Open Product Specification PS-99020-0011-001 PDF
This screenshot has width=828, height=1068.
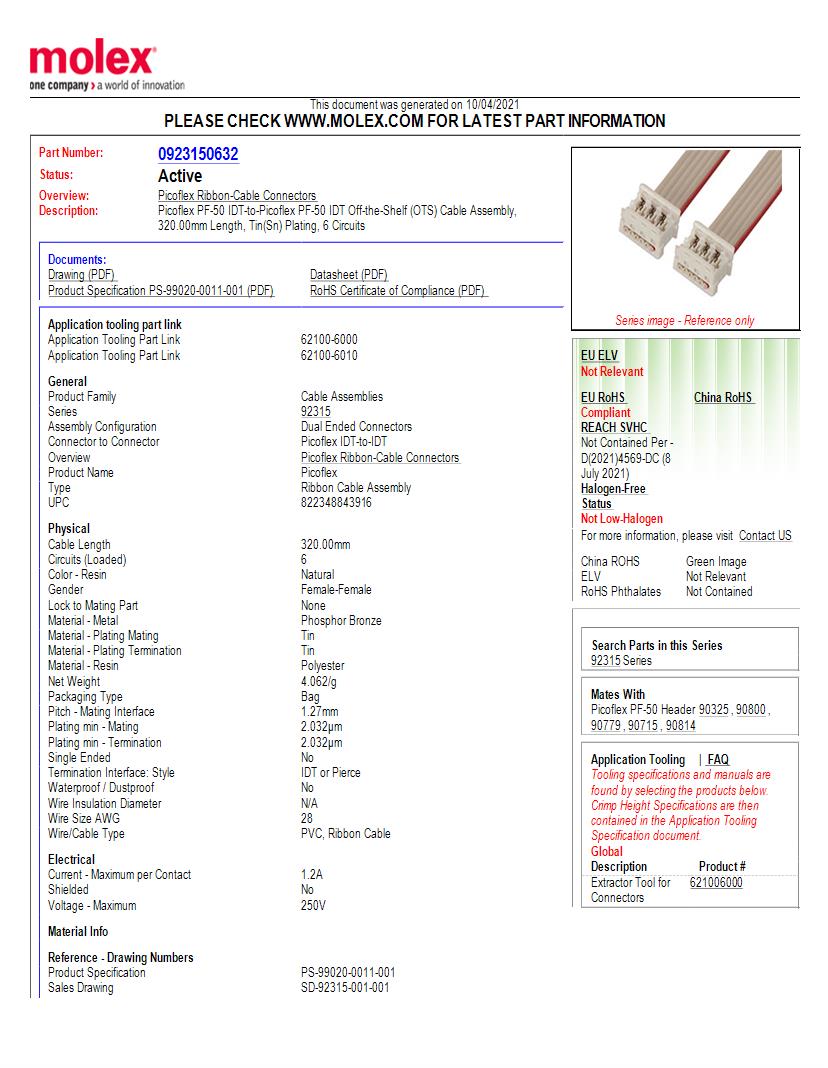tap(158, 289)
